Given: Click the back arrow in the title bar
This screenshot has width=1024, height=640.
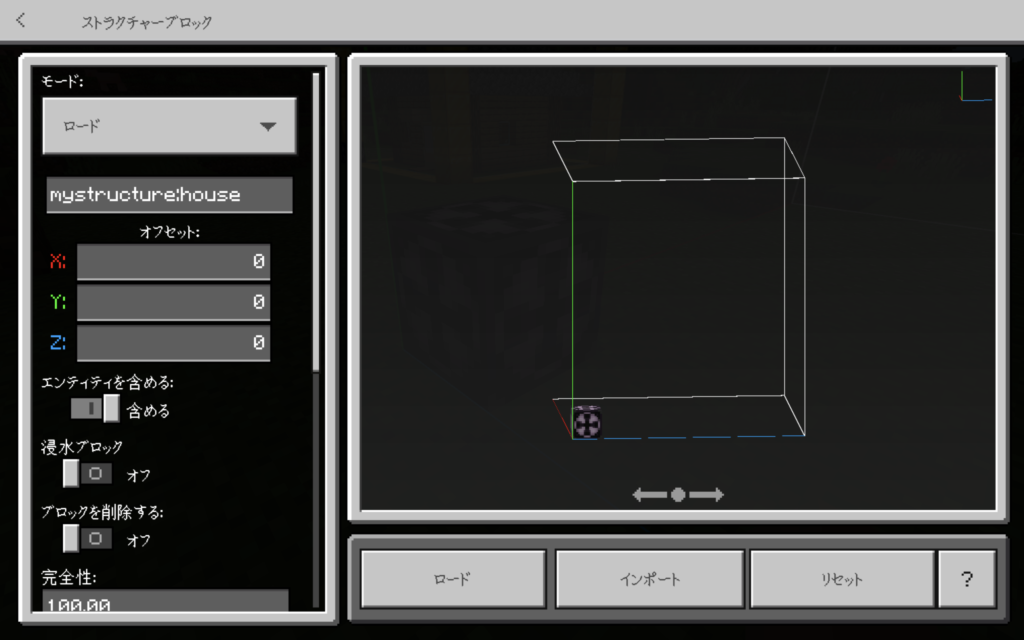Looking at the screenshot, I should 21,21.
